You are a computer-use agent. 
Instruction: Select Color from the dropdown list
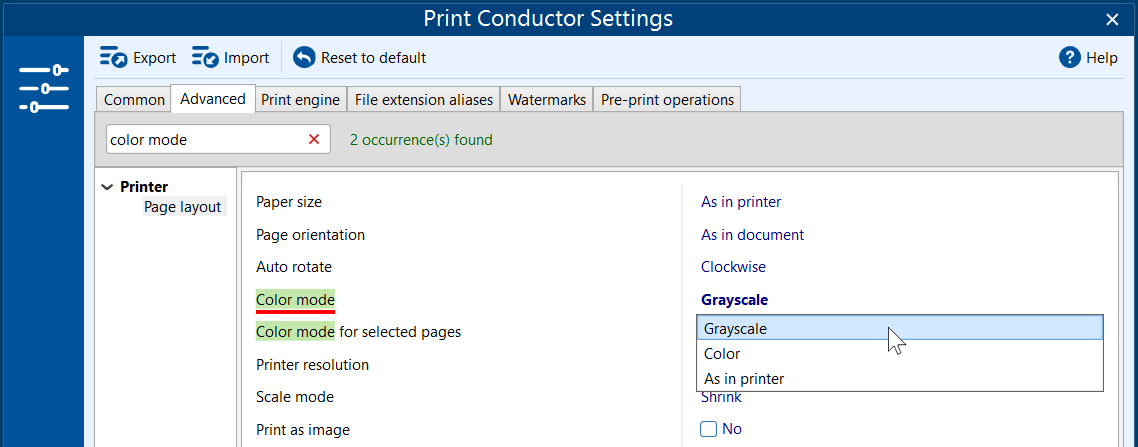(722, 354)
